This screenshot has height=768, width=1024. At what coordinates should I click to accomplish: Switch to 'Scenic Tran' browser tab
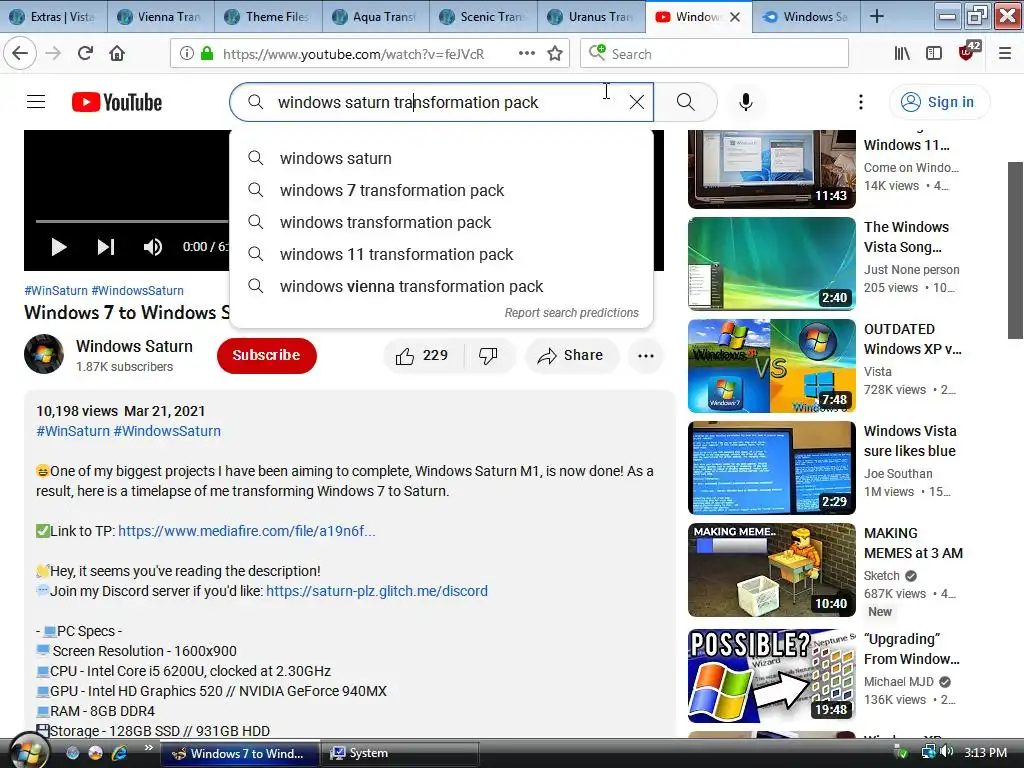tap(484, 16)
